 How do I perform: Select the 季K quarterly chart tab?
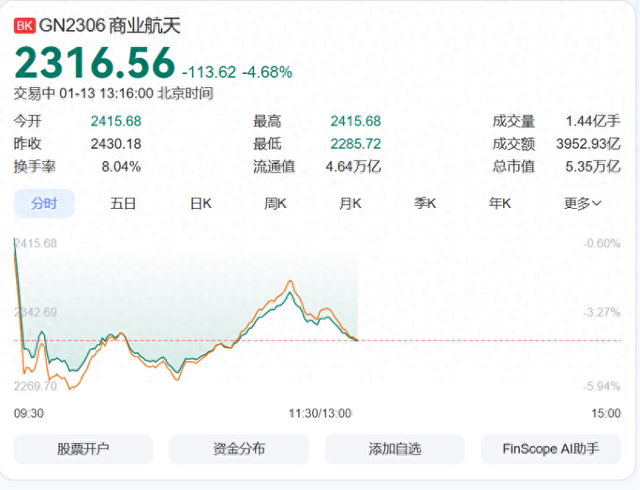(426, 203)
